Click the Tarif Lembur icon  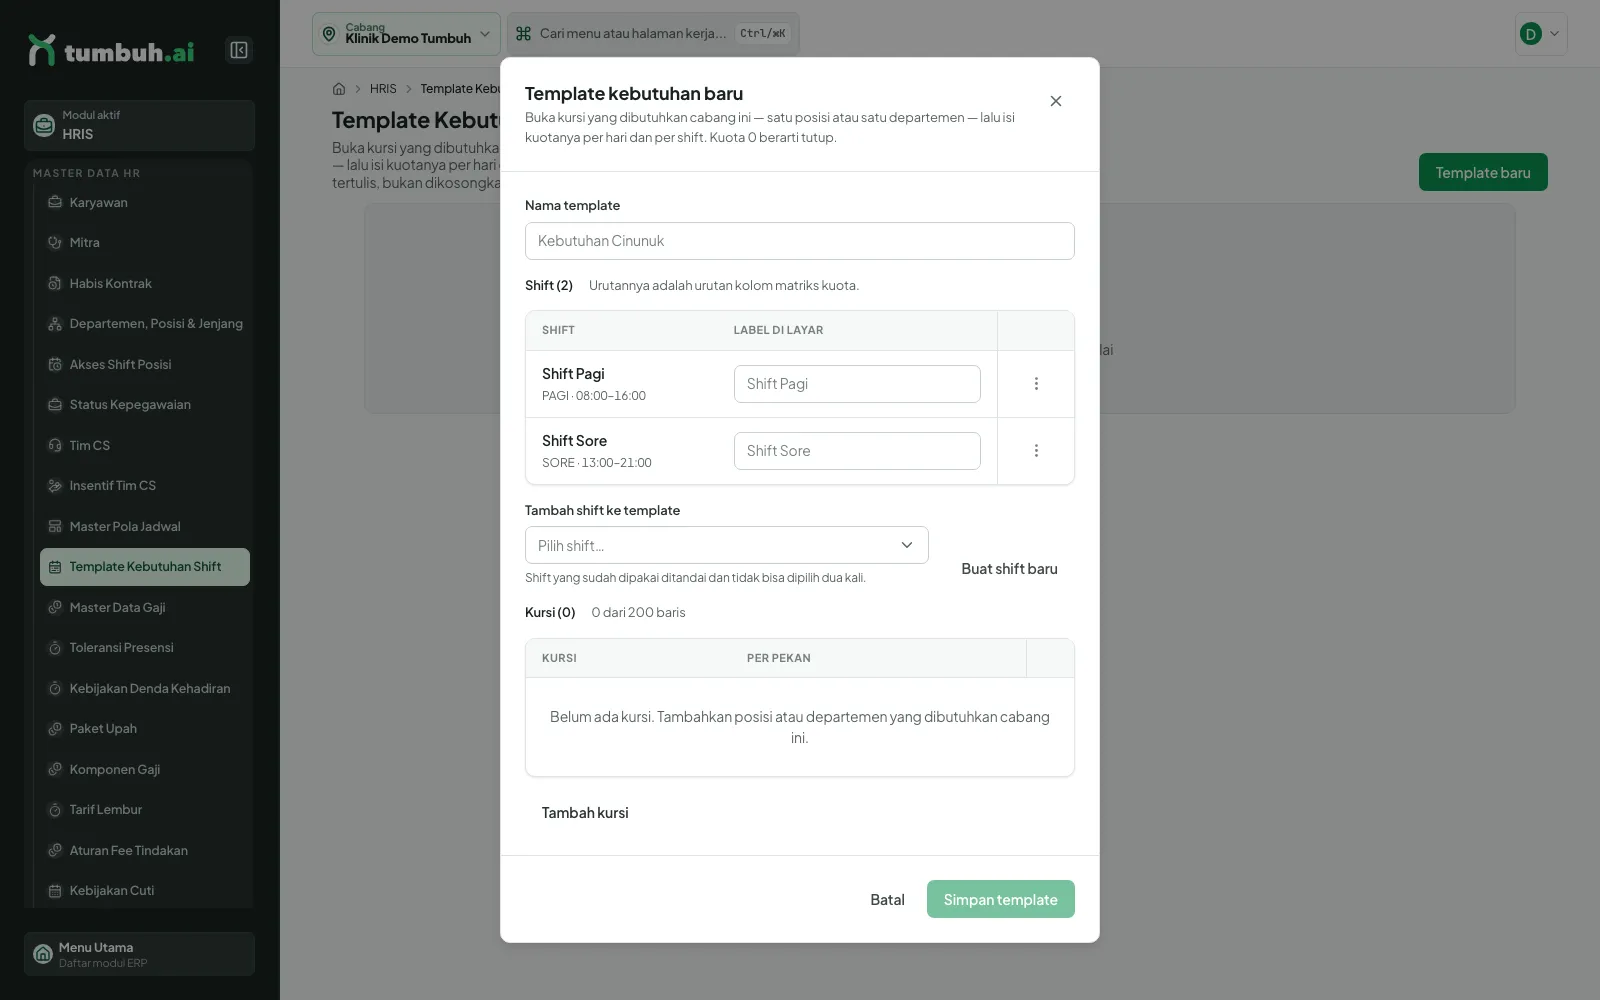[x=55, y=810]
